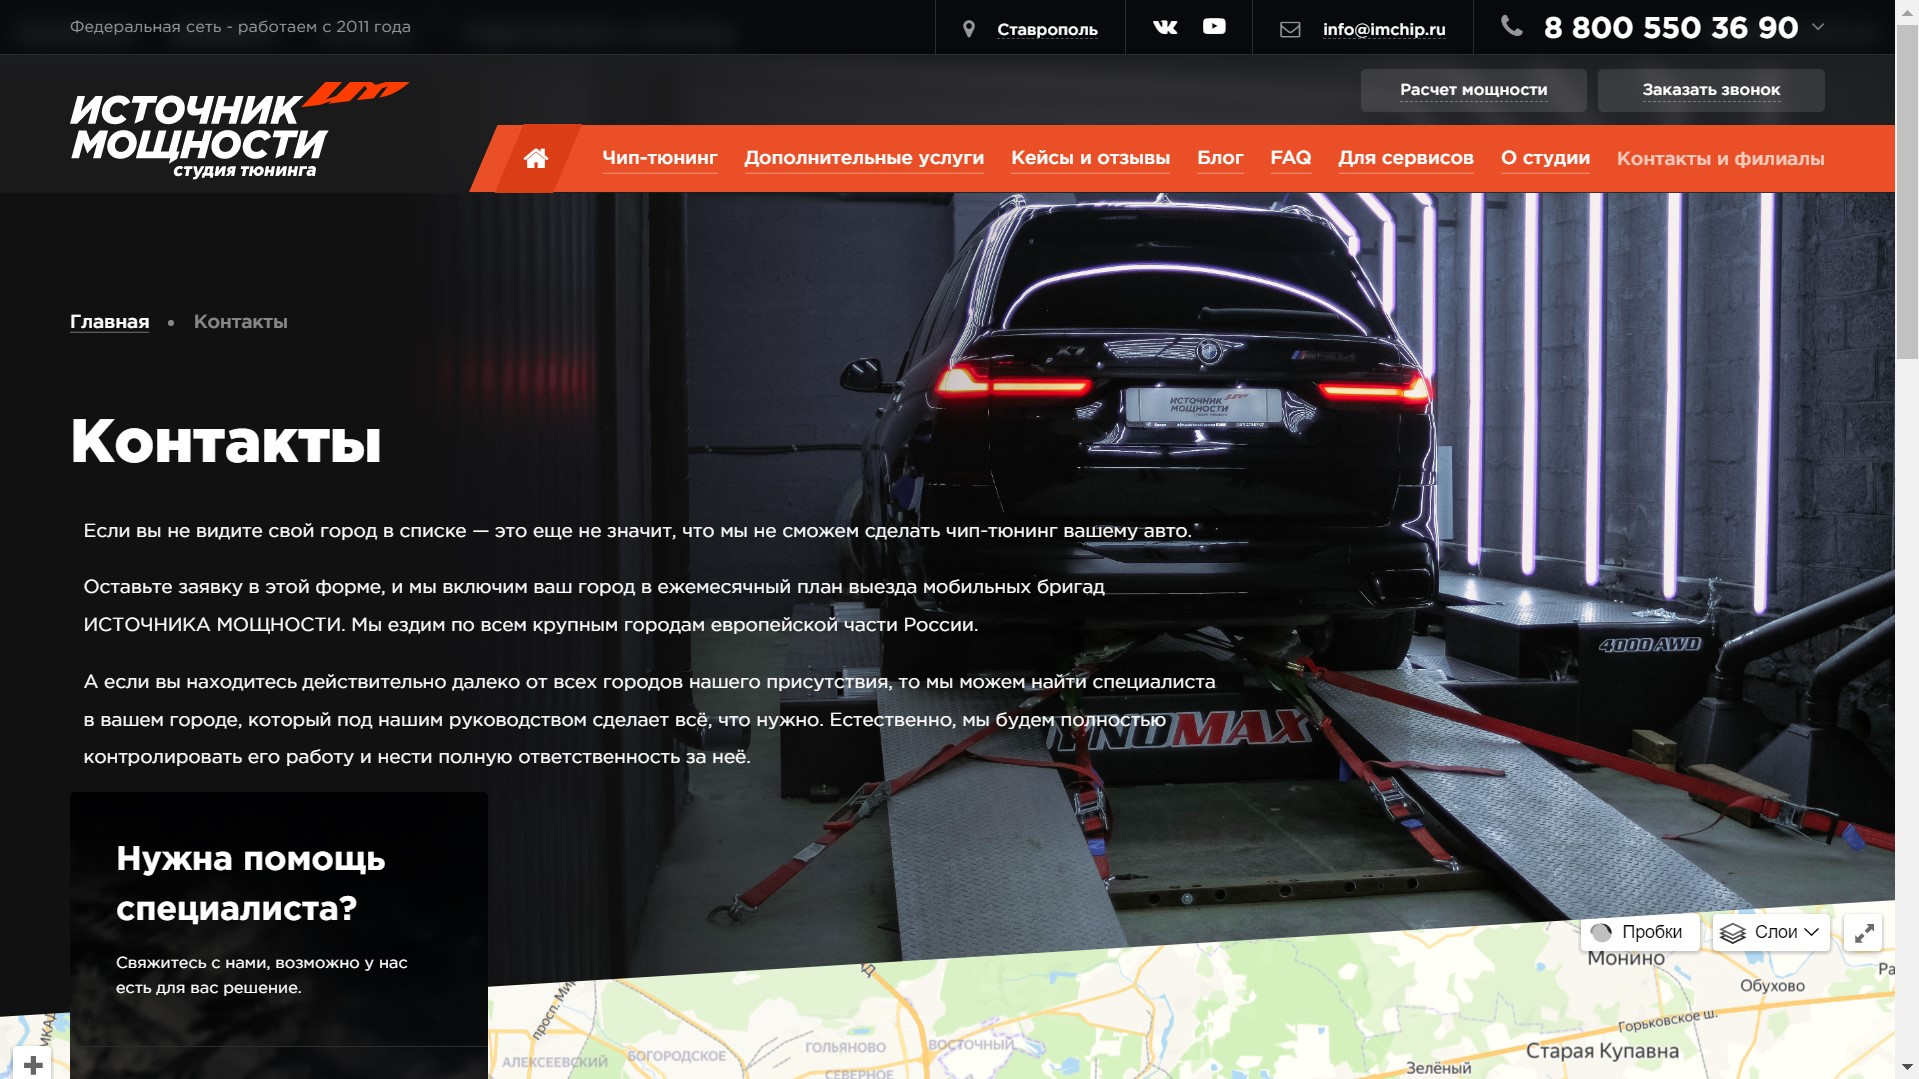The height and width of the screenshot is (1079, 1919).
Task: Open the map fullscreen icon
Action: (1864, 933)
